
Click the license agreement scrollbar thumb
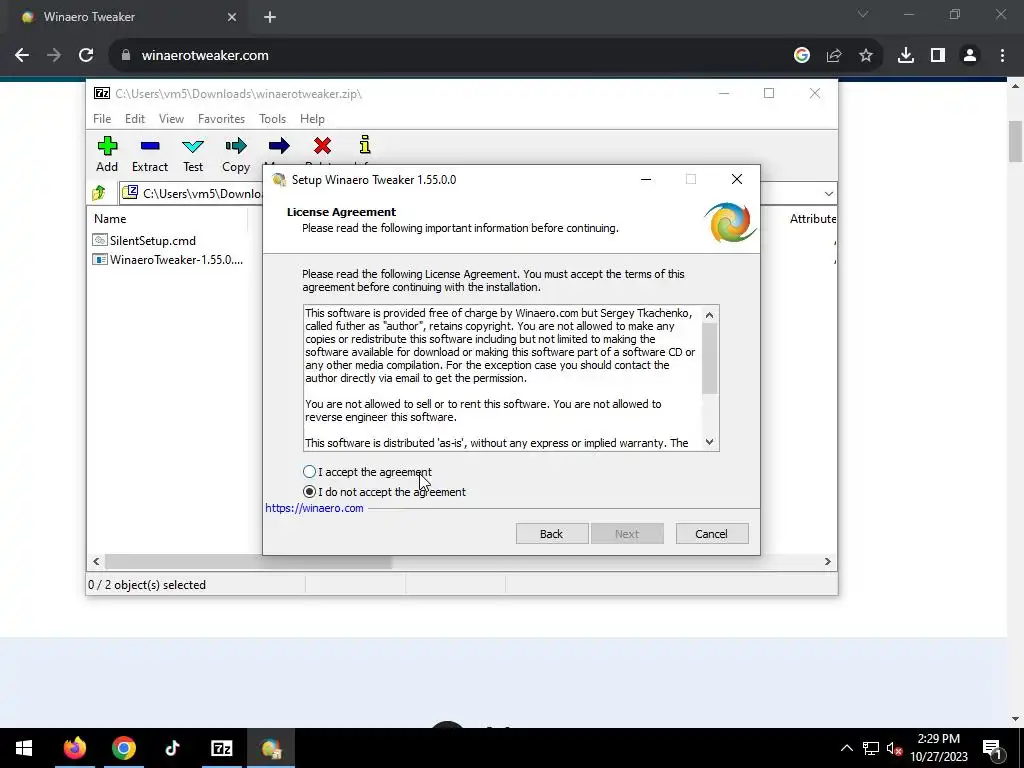tap(710, 358)
